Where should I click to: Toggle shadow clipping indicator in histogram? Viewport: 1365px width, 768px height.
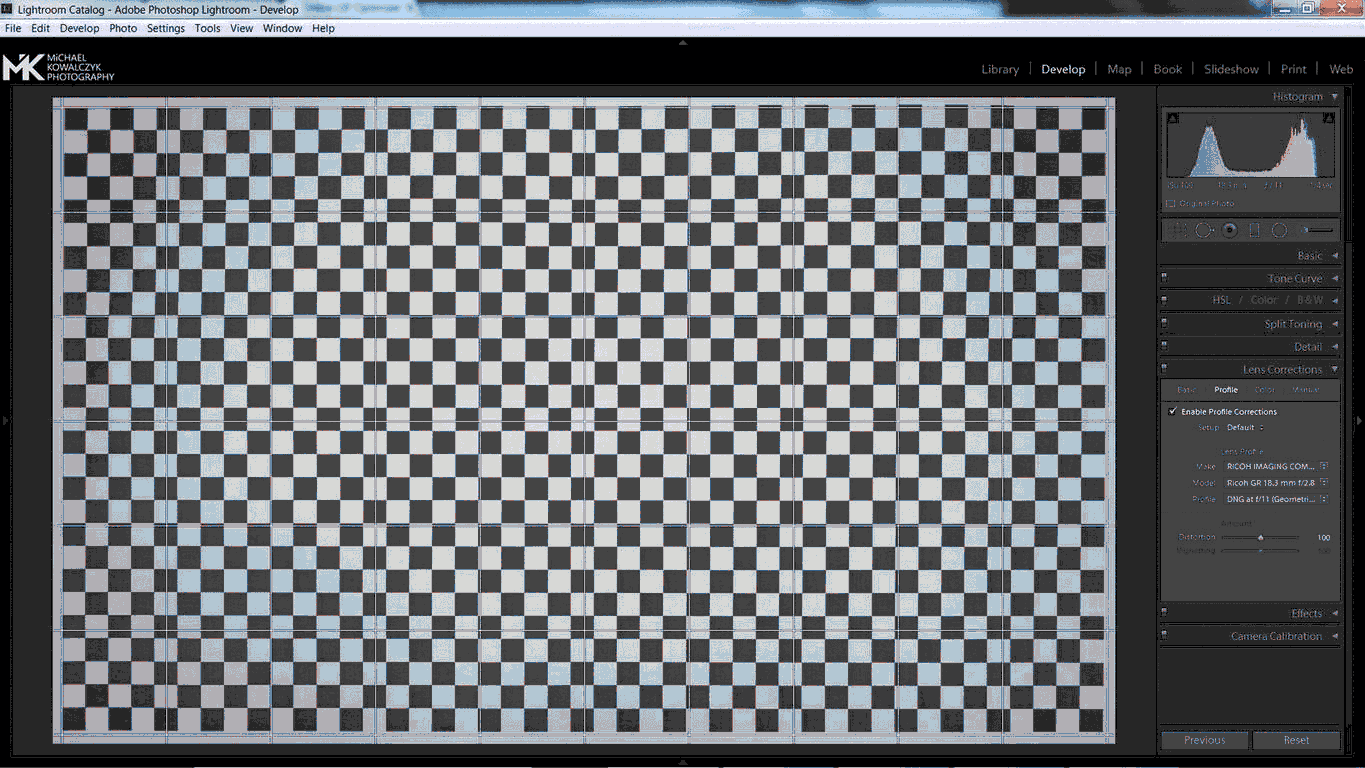click(x=1173, y=119)
